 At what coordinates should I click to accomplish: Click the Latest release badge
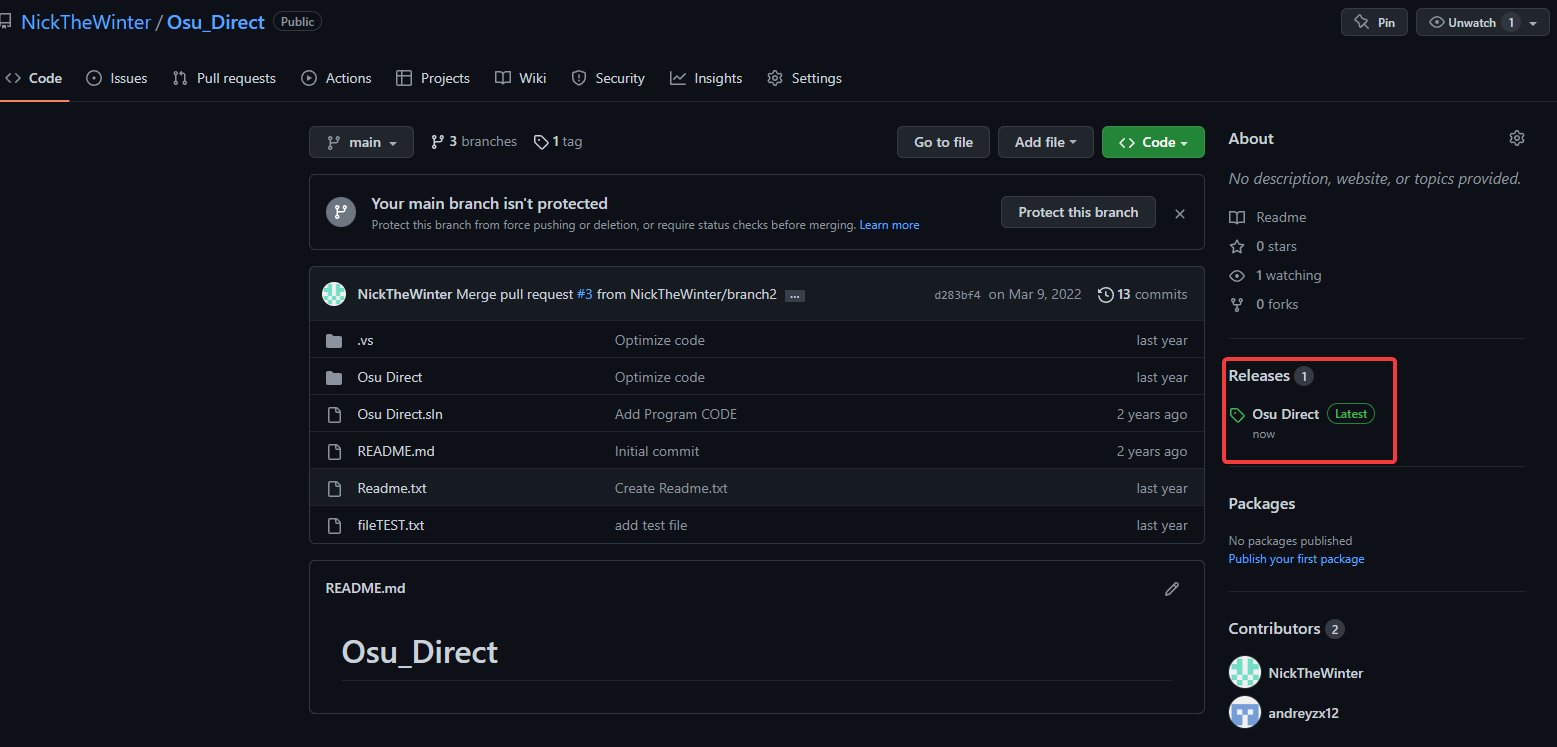(x=1350, y=413)
